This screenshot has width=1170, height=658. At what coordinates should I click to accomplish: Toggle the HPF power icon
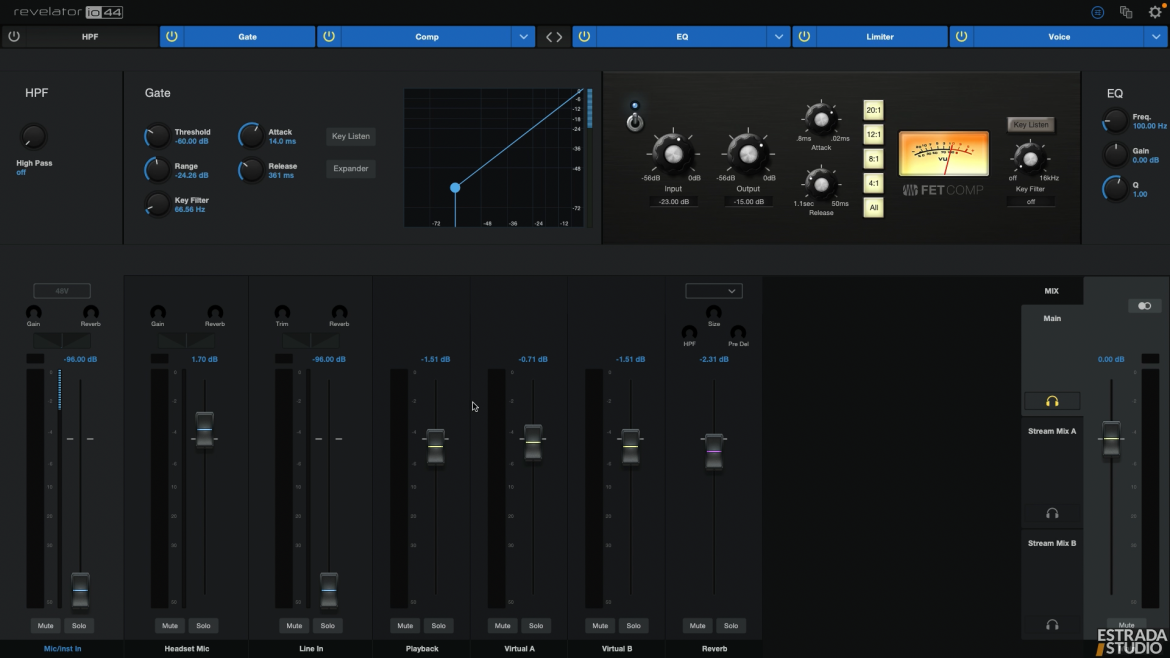13,37
